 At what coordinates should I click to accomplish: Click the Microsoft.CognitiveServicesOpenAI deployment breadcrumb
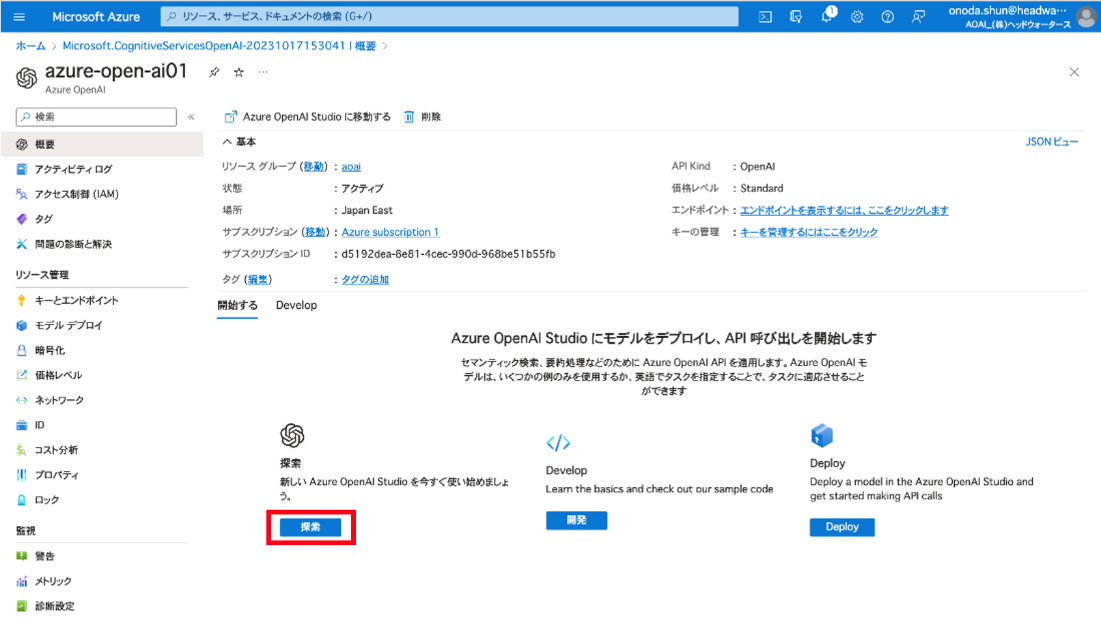coord(219,46)
